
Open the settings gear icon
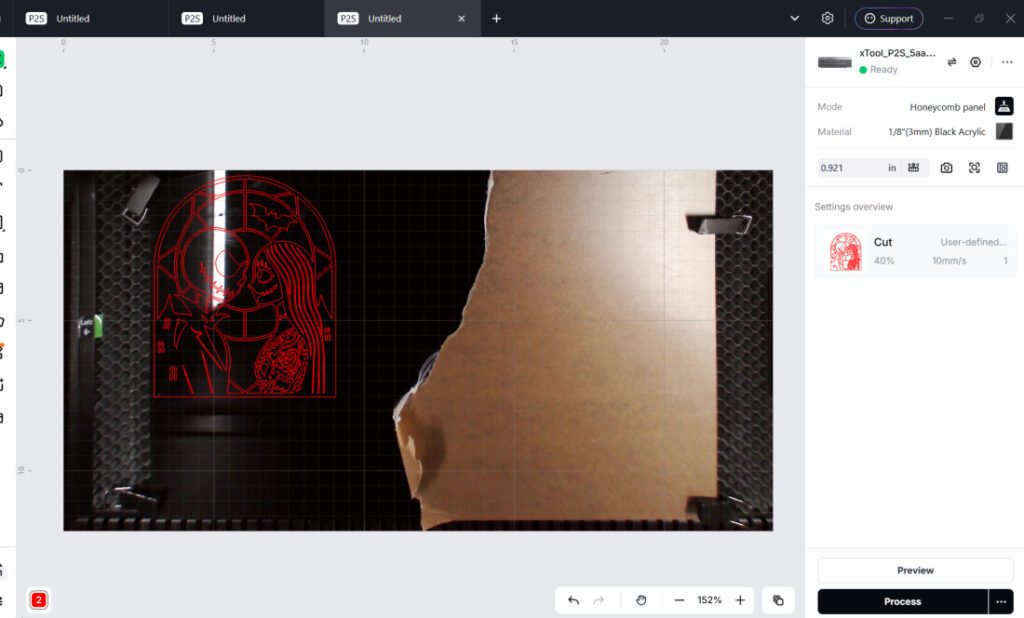827,18
